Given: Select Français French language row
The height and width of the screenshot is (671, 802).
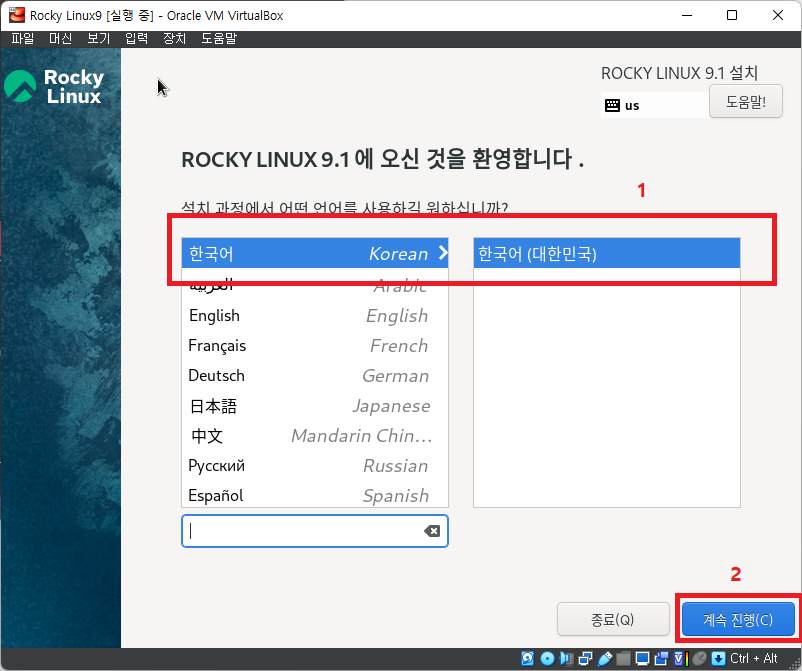Looking at the screenshot, I should tap(315, 346).
